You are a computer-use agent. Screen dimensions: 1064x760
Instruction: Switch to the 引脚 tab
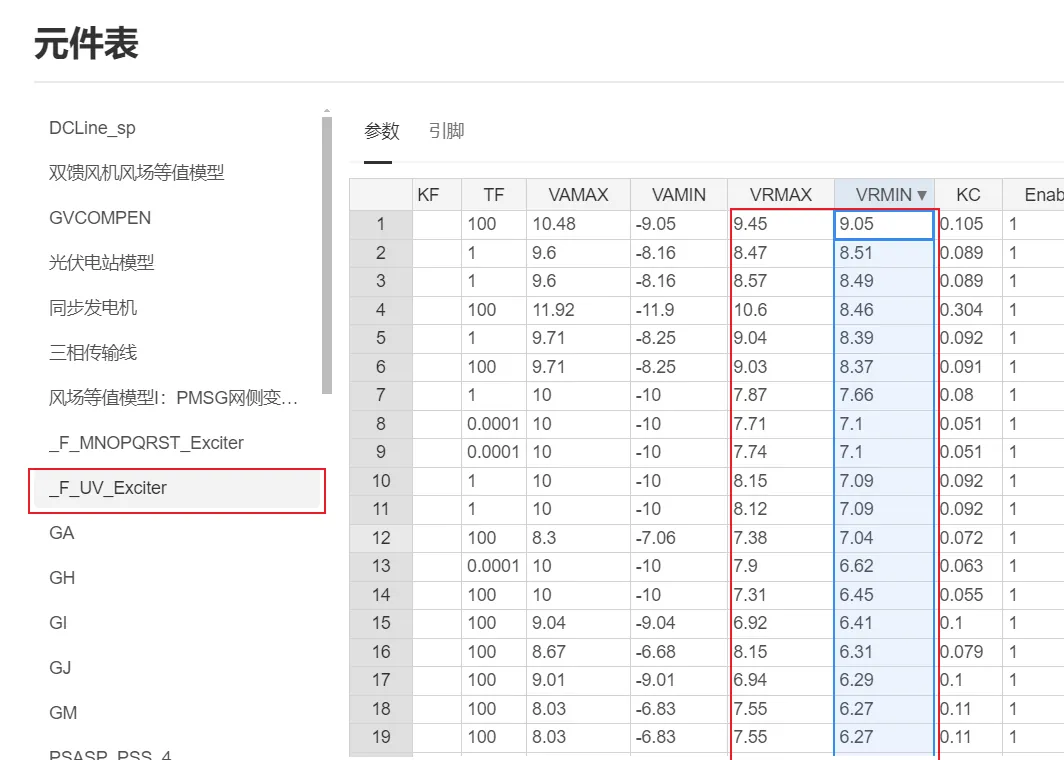click(446, 131)
